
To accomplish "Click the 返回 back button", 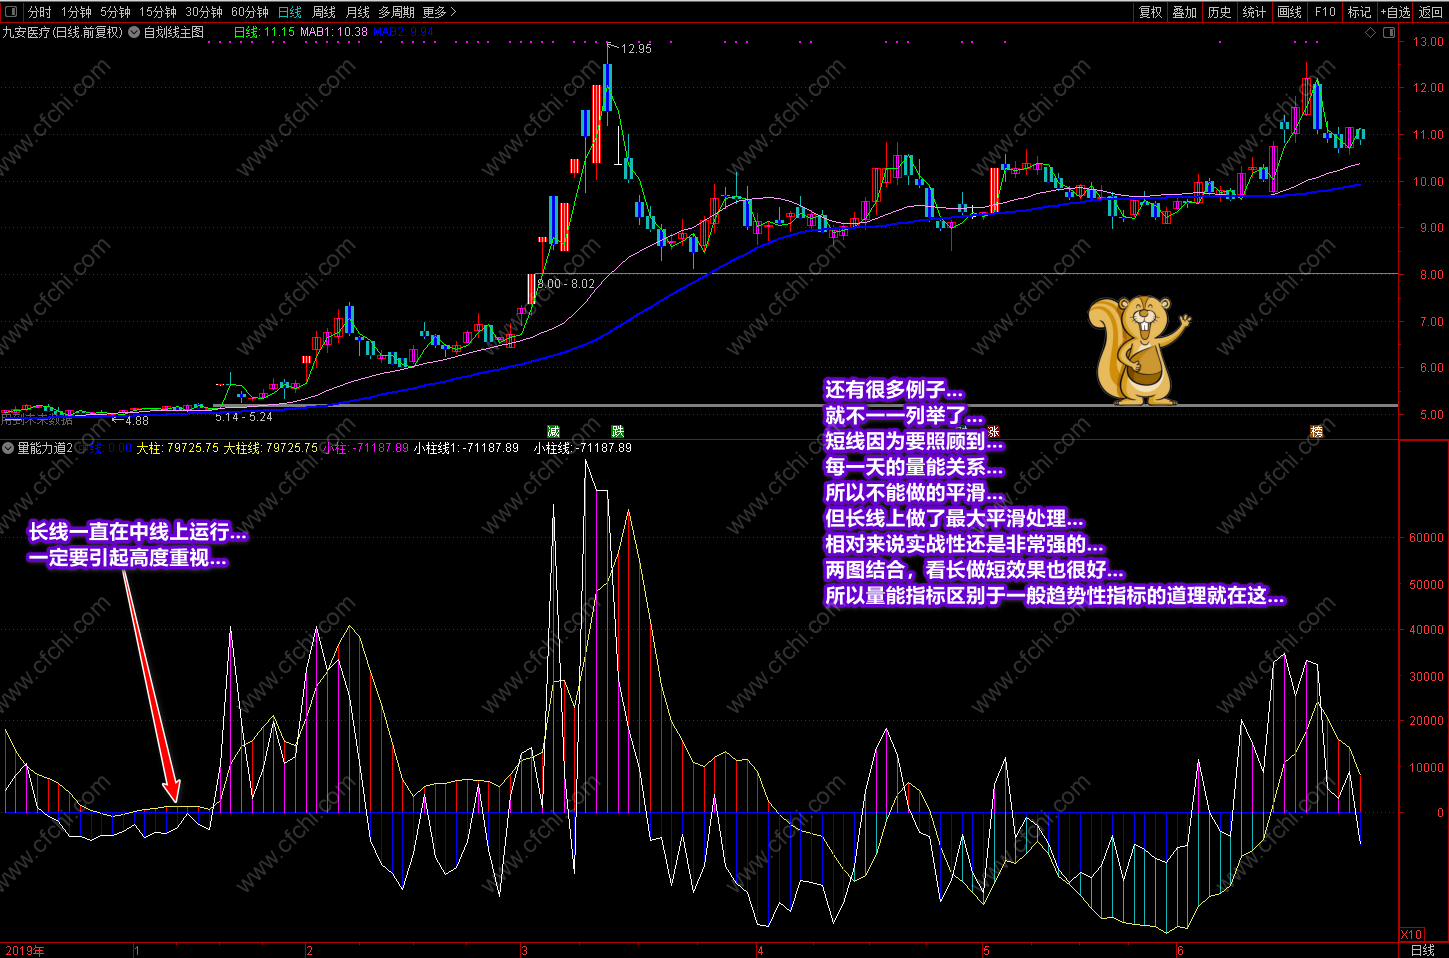I will click(x=1431, y=12).
